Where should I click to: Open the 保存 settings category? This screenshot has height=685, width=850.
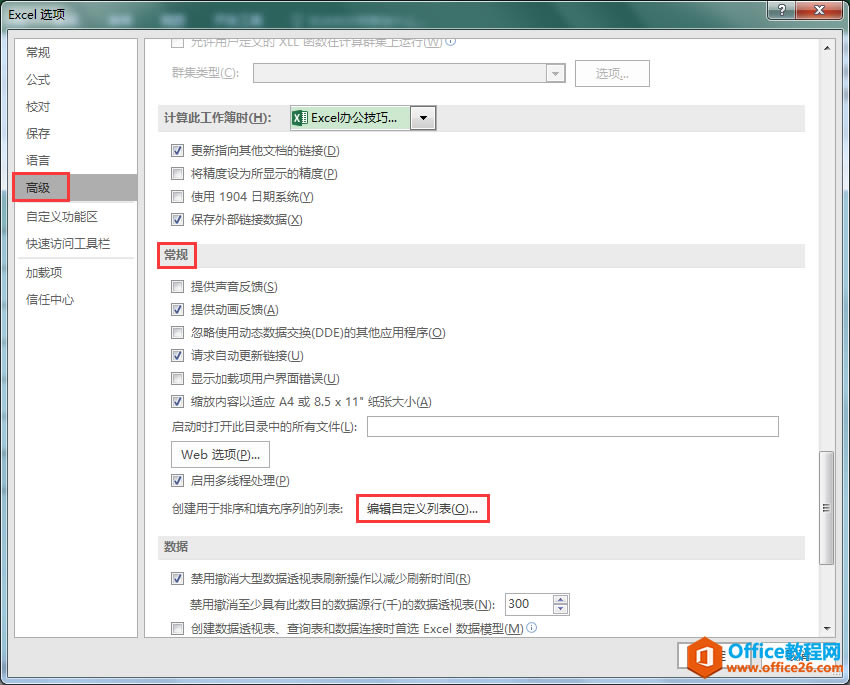click(76, 133)
